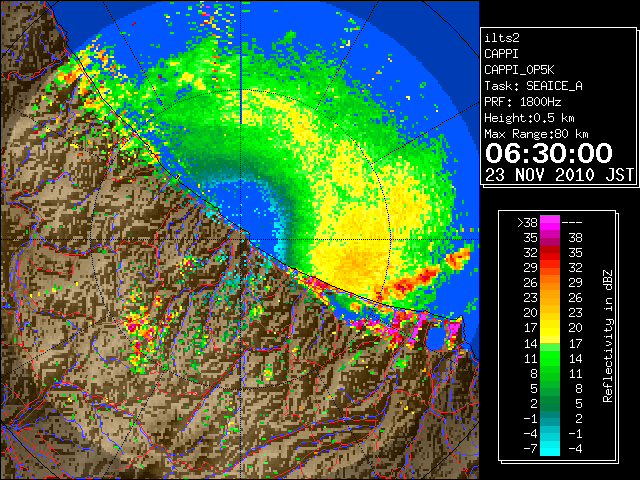
Task: Click the date 23 NOV 2010 JST
Action: [559, 175]
